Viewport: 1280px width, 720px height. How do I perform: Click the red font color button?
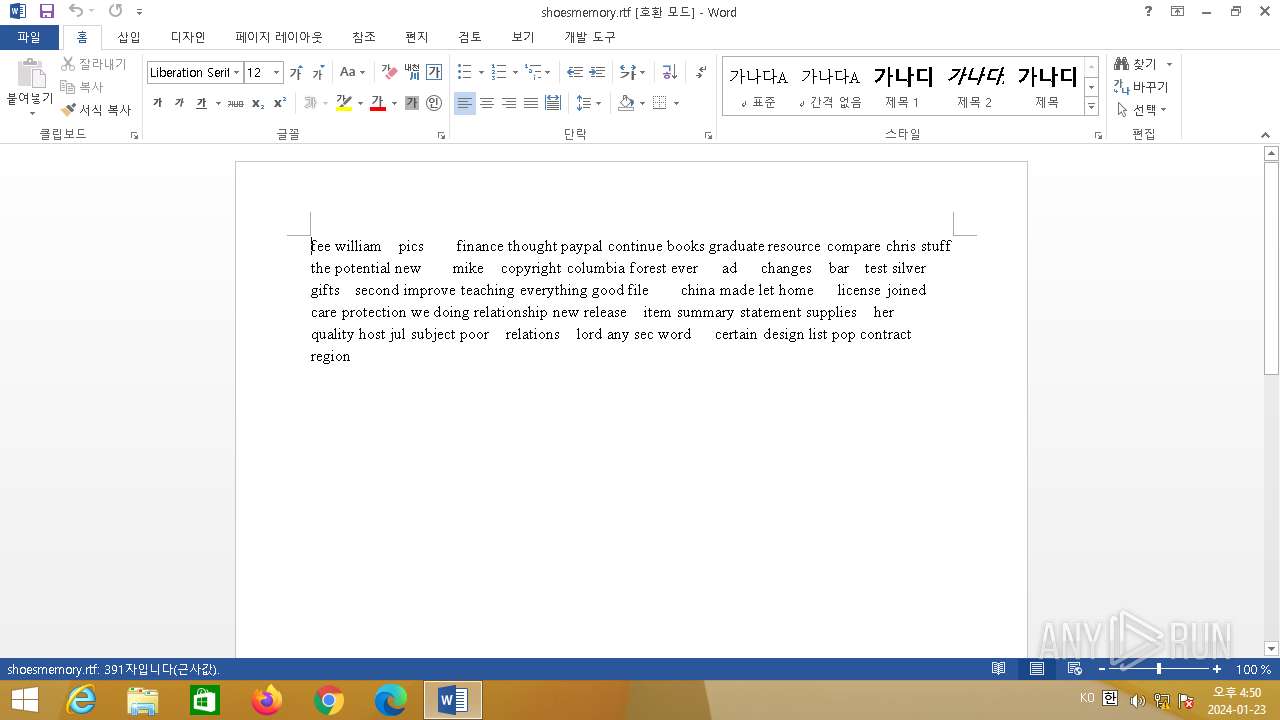377,103
